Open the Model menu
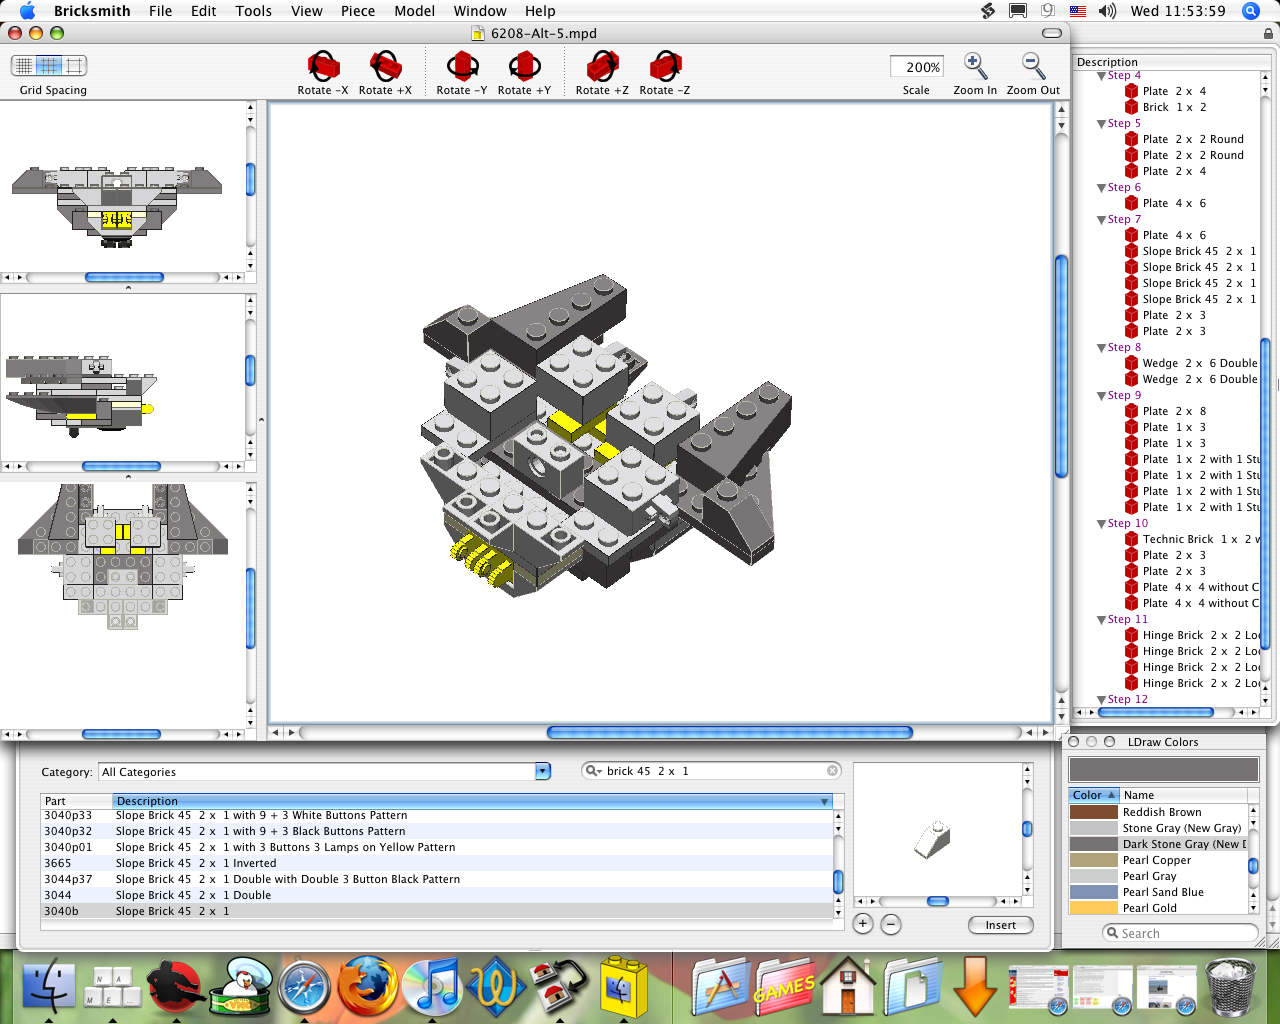This screenshot has width=1280, height=1024. coord(414,11)
